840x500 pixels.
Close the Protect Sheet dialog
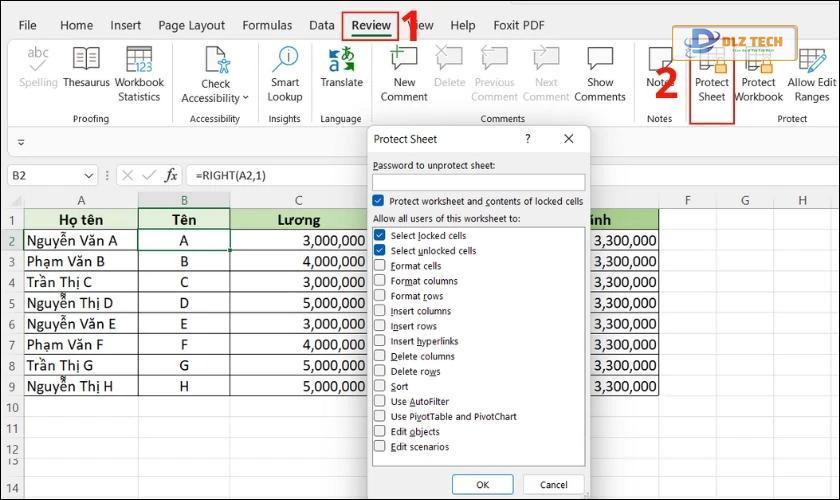click(569, 139)
